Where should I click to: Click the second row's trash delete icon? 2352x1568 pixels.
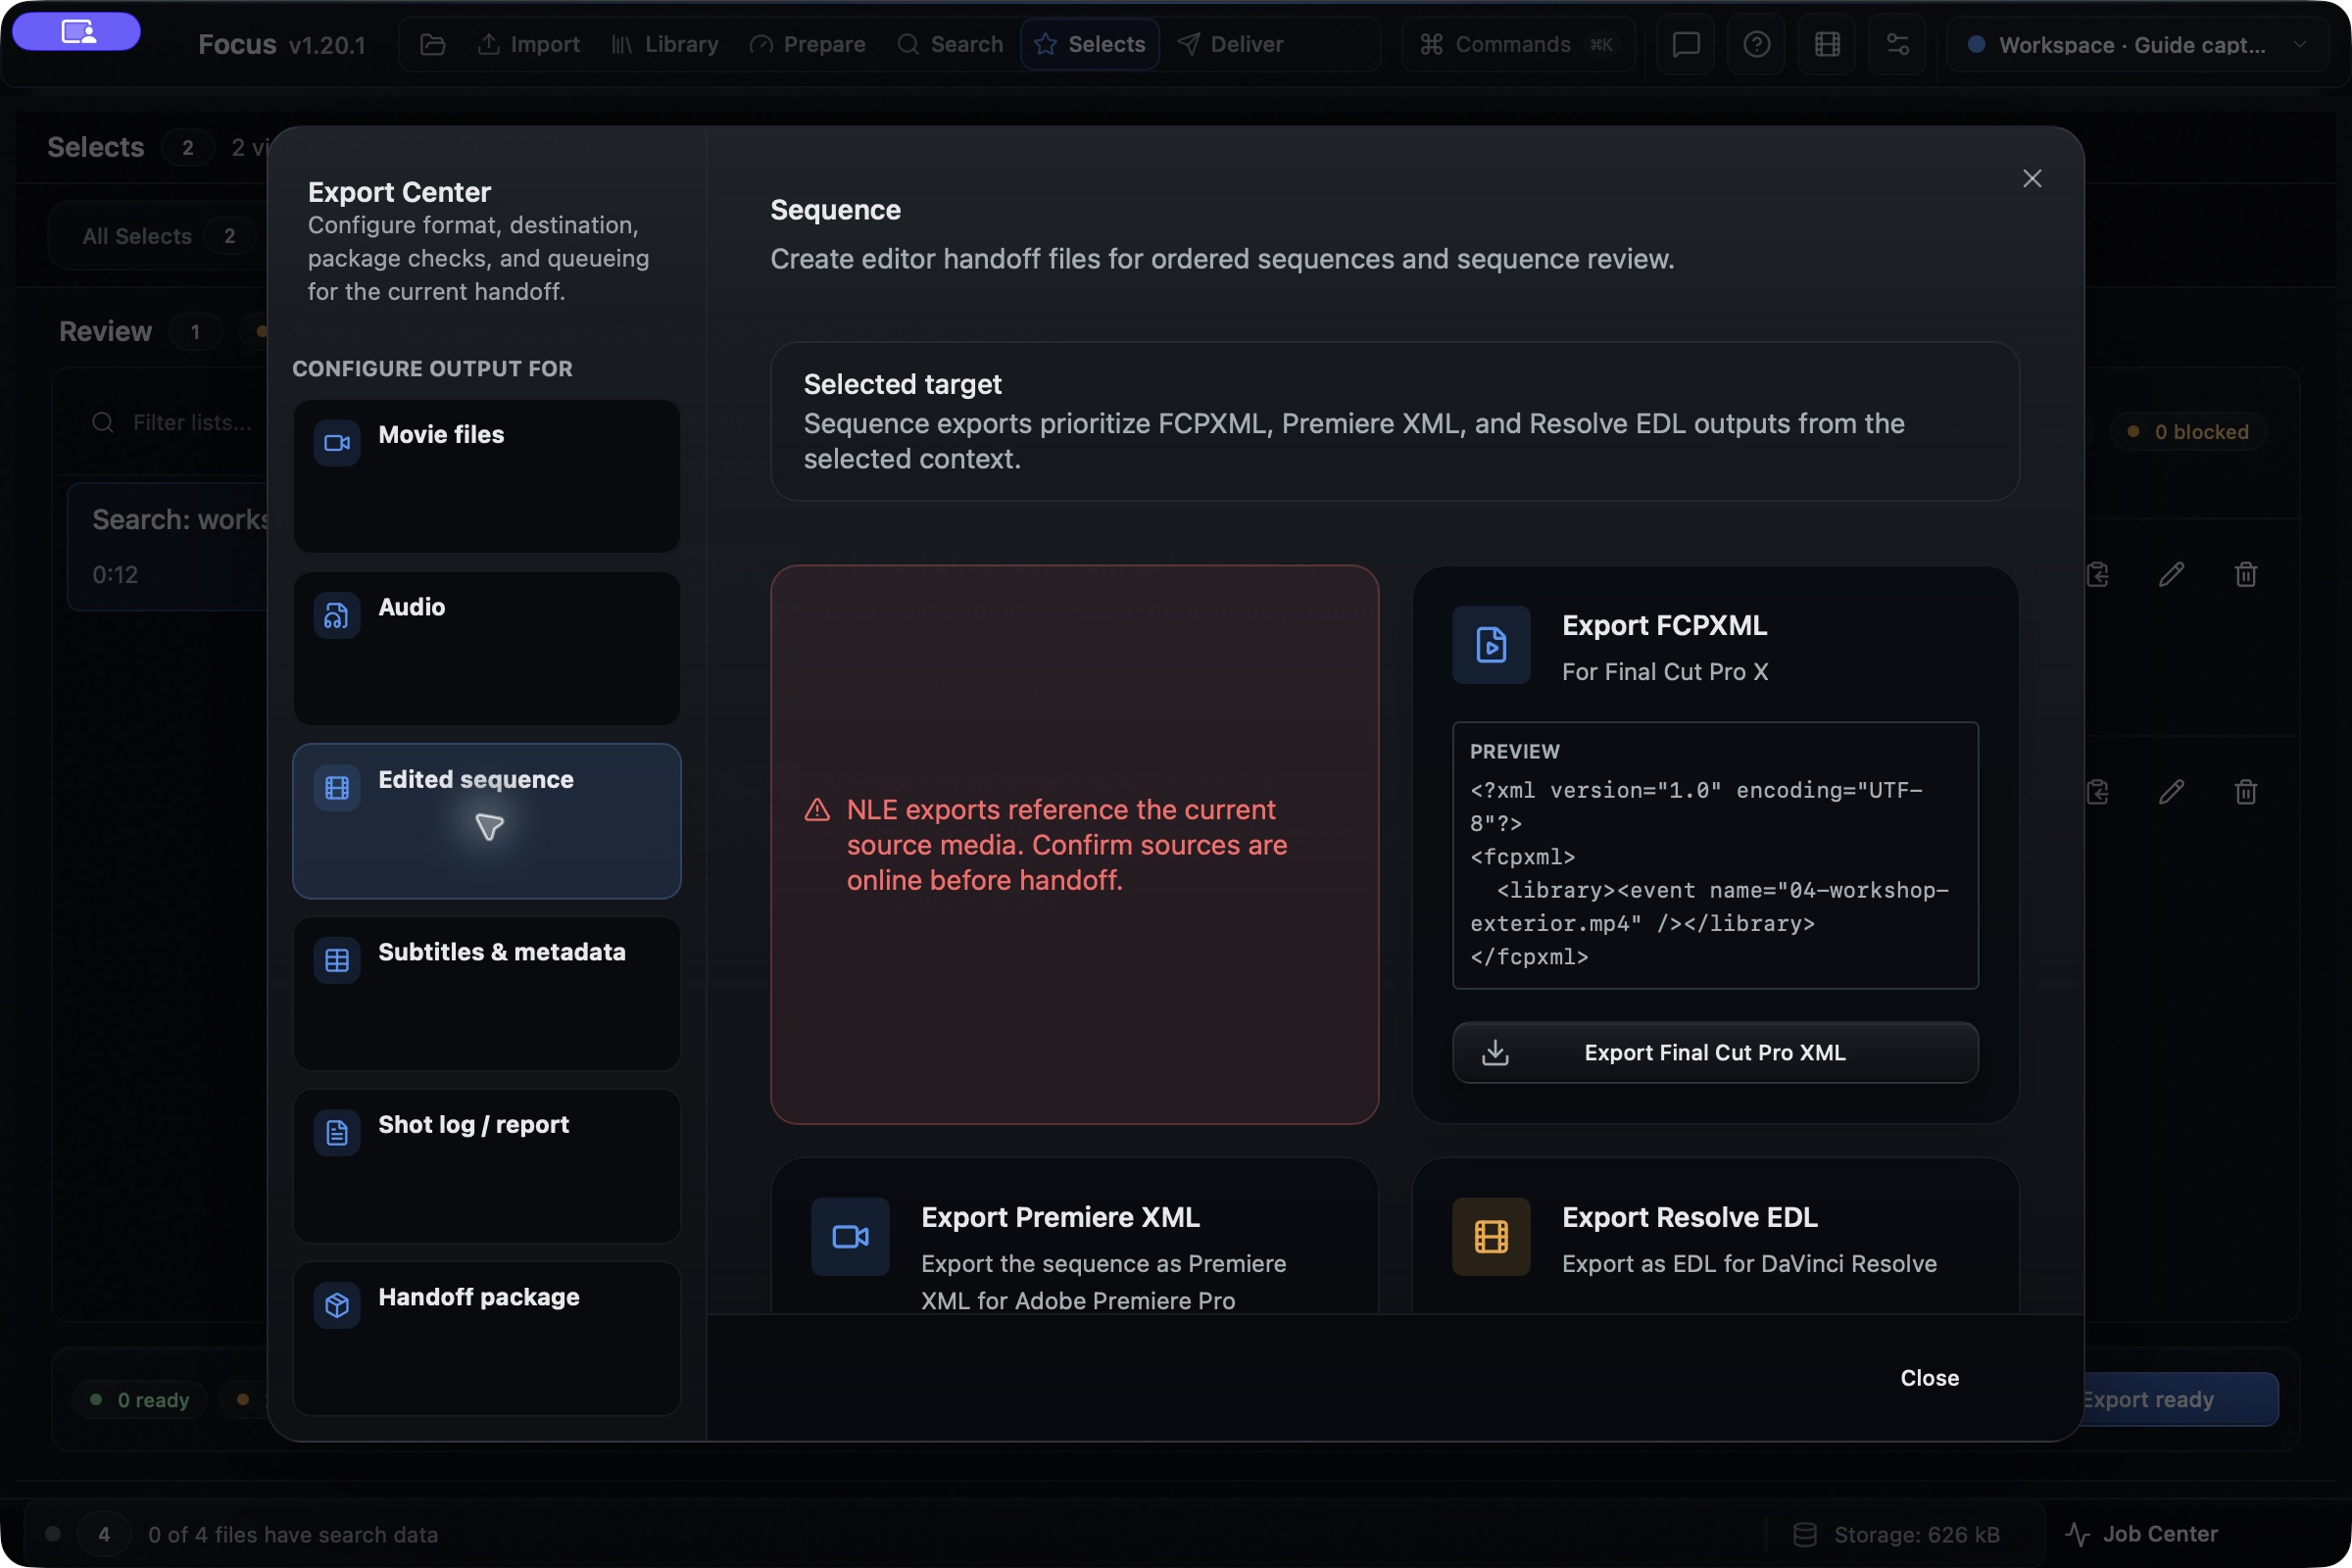click(2246, 792)
